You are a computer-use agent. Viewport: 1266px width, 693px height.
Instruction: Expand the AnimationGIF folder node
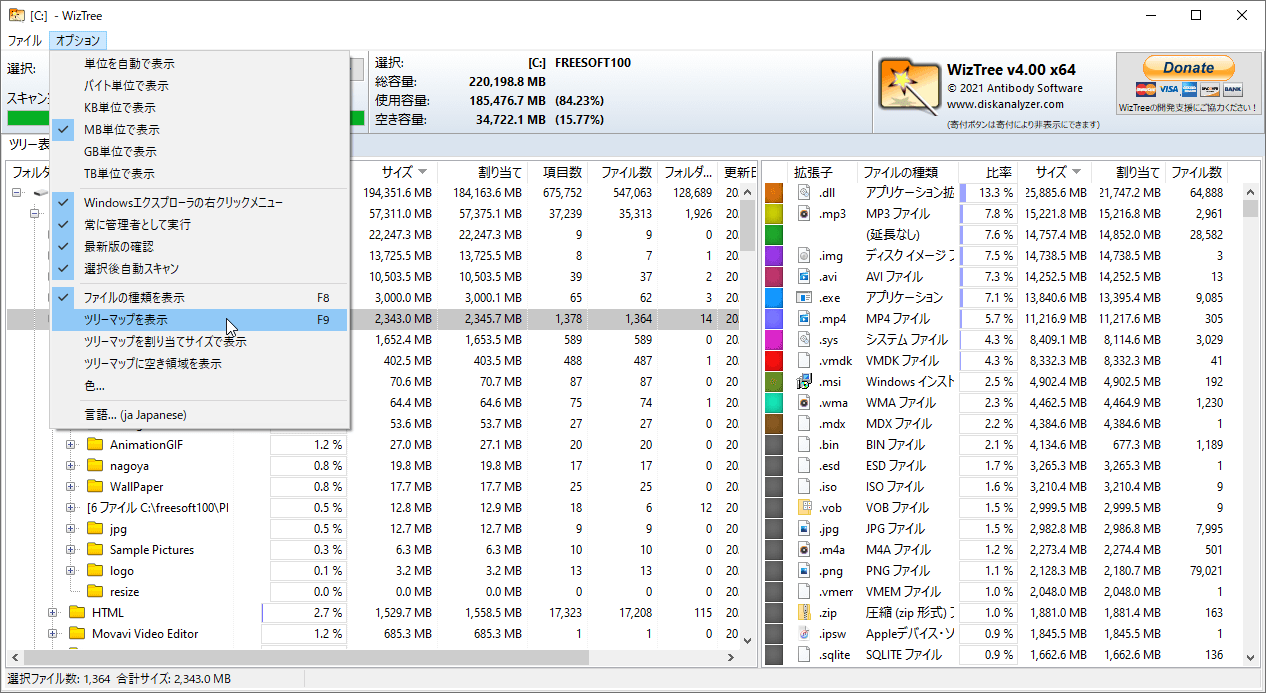click(71, 444)
